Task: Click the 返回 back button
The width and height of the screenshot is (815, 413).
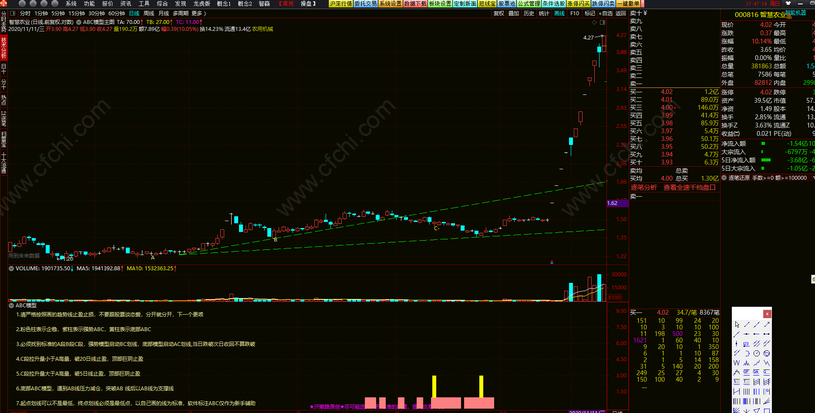Action: [621, 14]
